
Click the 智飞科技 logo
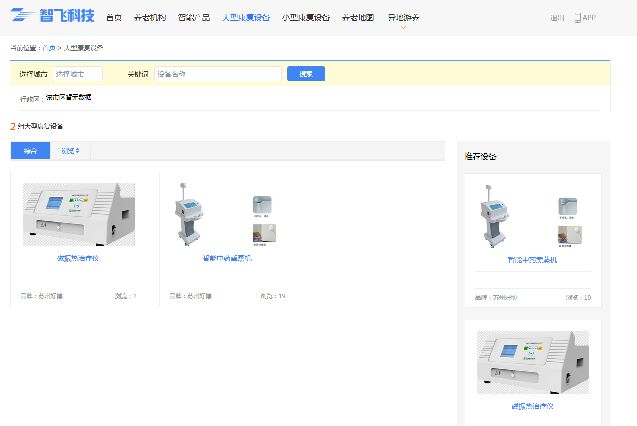(x=54, y=16)
